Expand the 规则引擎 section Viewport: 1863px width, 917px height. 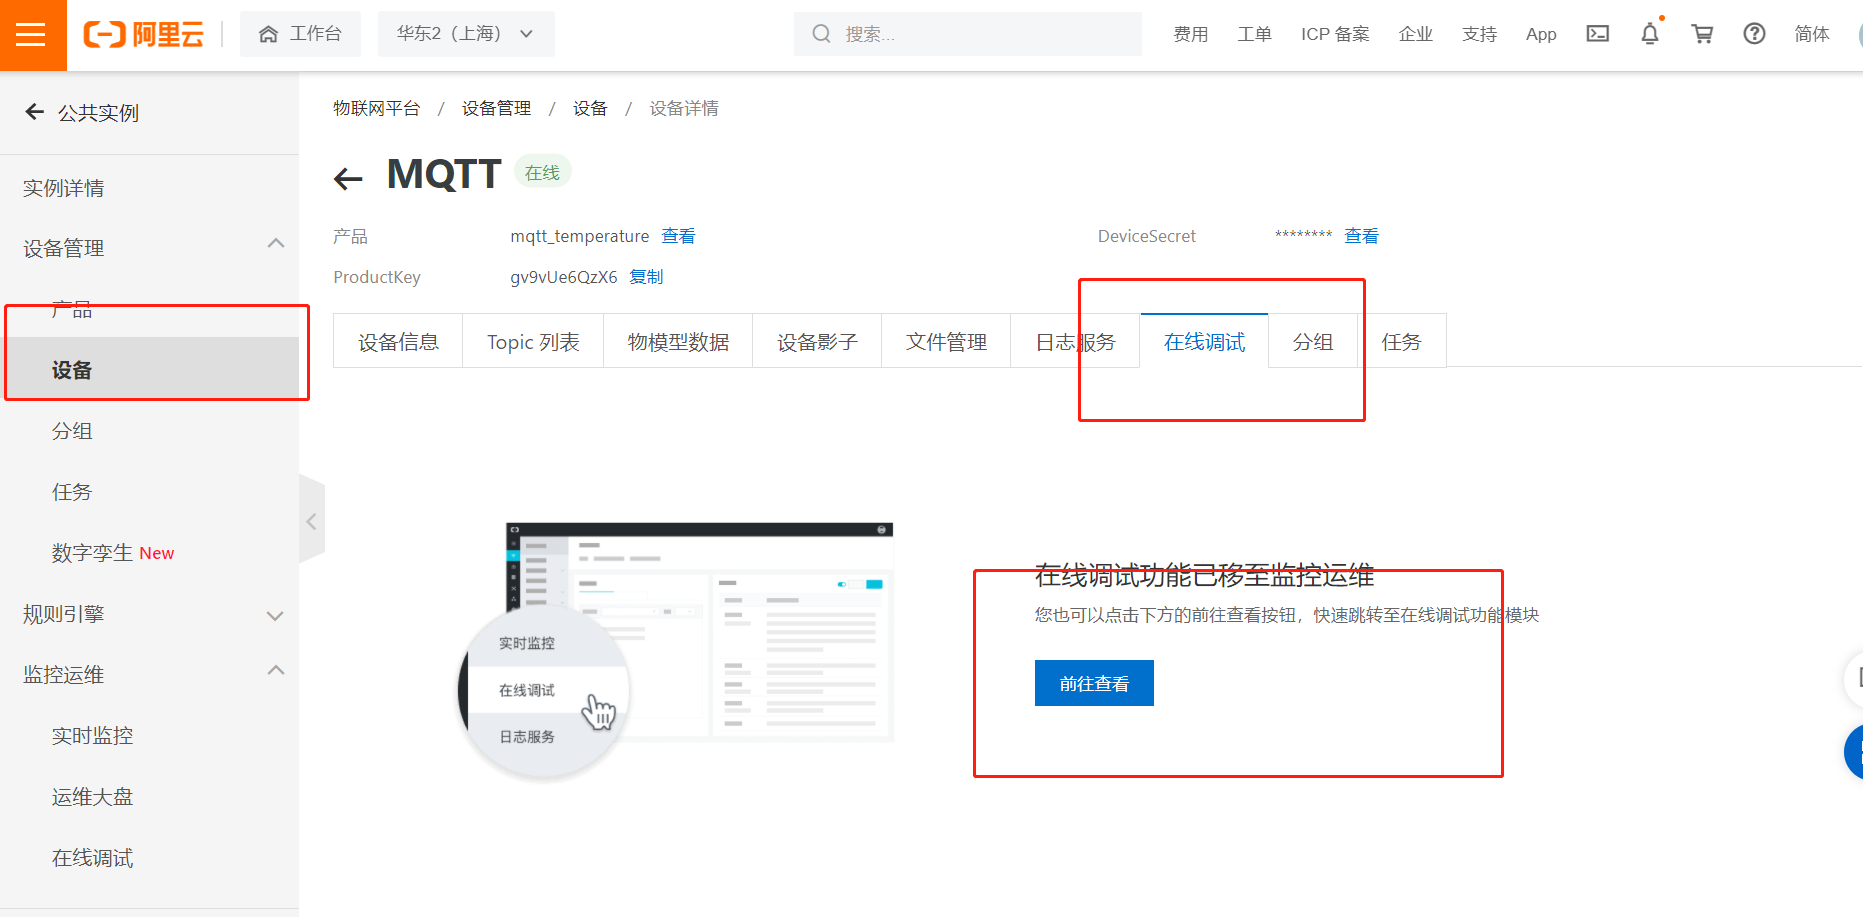click(276, 616)
